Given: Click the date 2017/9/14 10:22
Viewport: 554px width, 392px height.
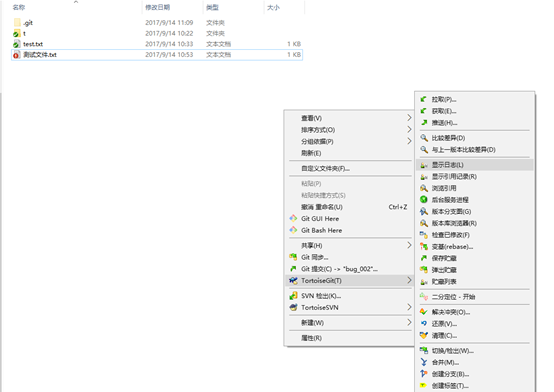Looking at the screenshot, I should coord(169,33).
